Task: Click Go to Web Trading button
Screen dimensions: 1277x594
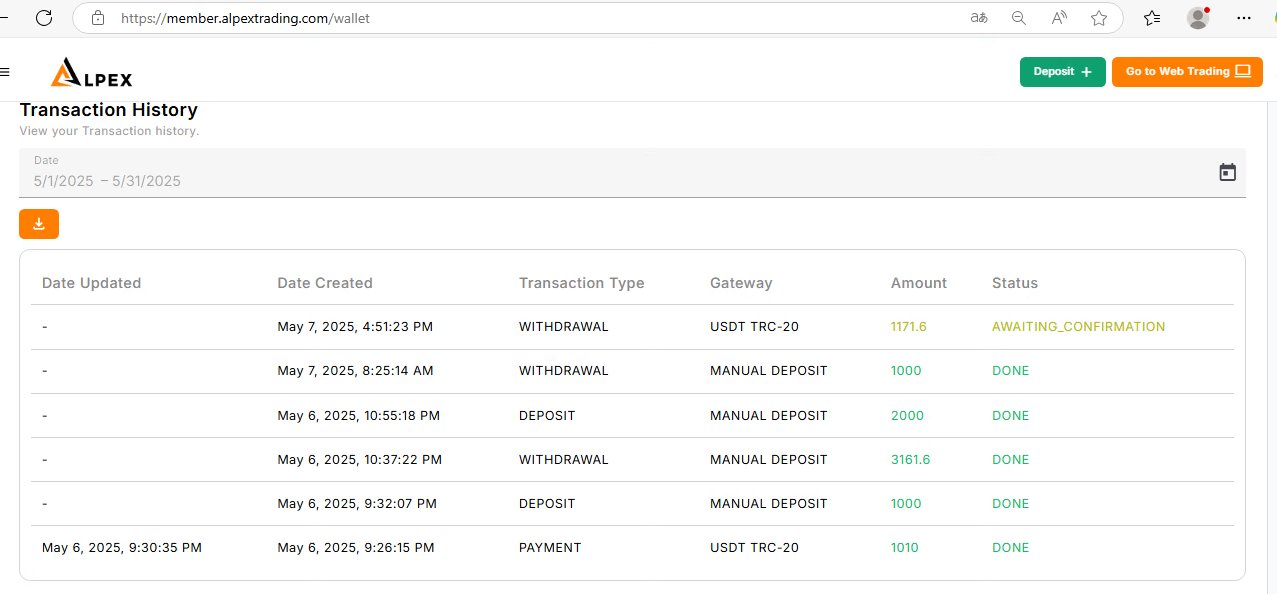Action: (x=1187, y=72)
